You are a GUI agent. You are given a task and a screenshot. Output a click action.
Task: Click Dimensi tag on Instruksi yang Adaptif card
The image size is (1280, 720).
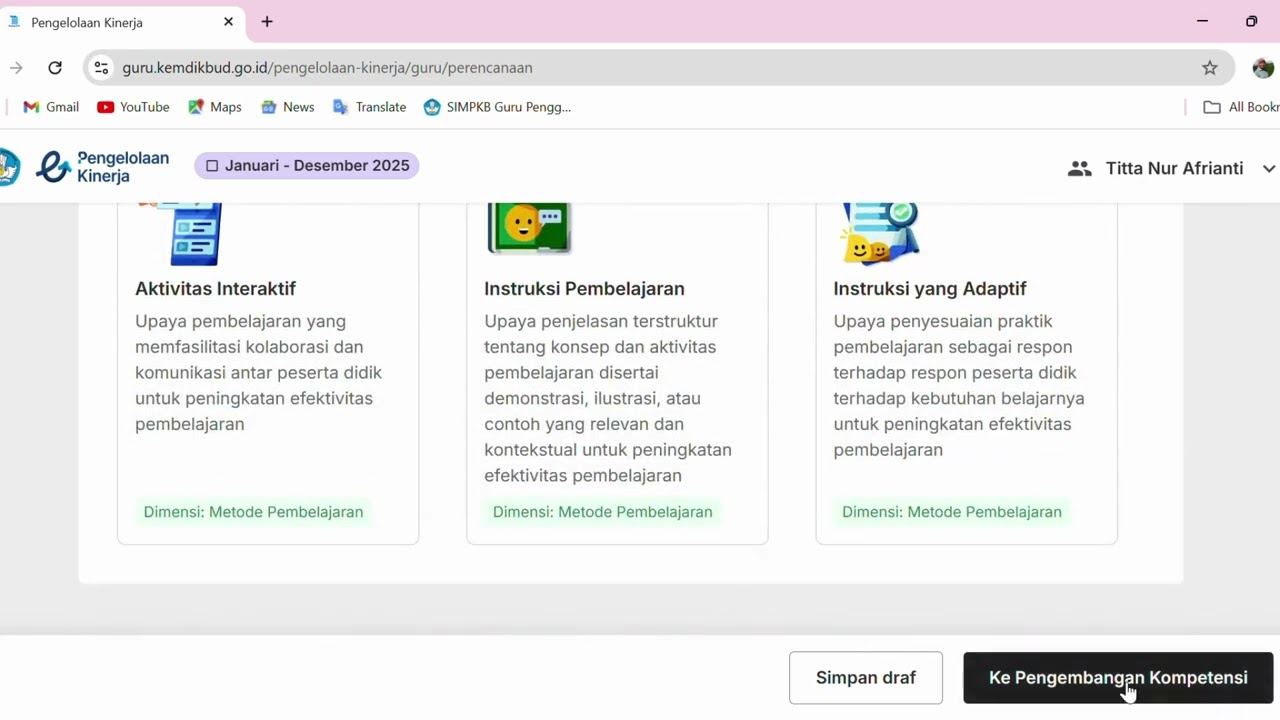pyautogui.click(x=952, y=512)
